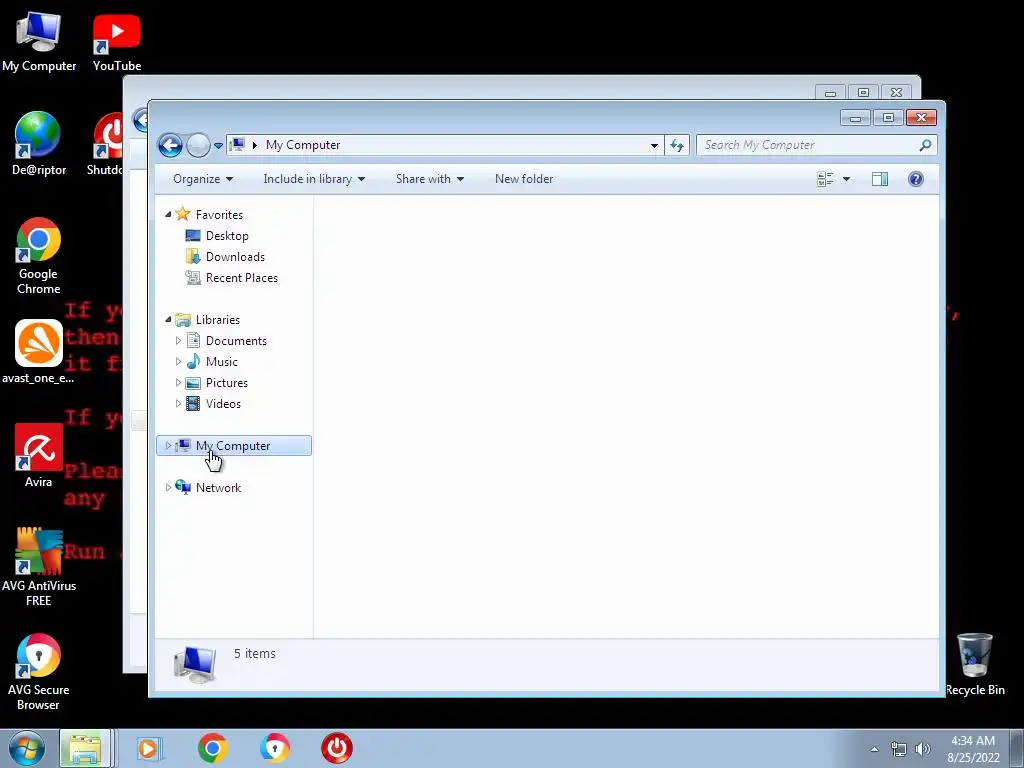Expand the Documents library

tap(178, 340)
